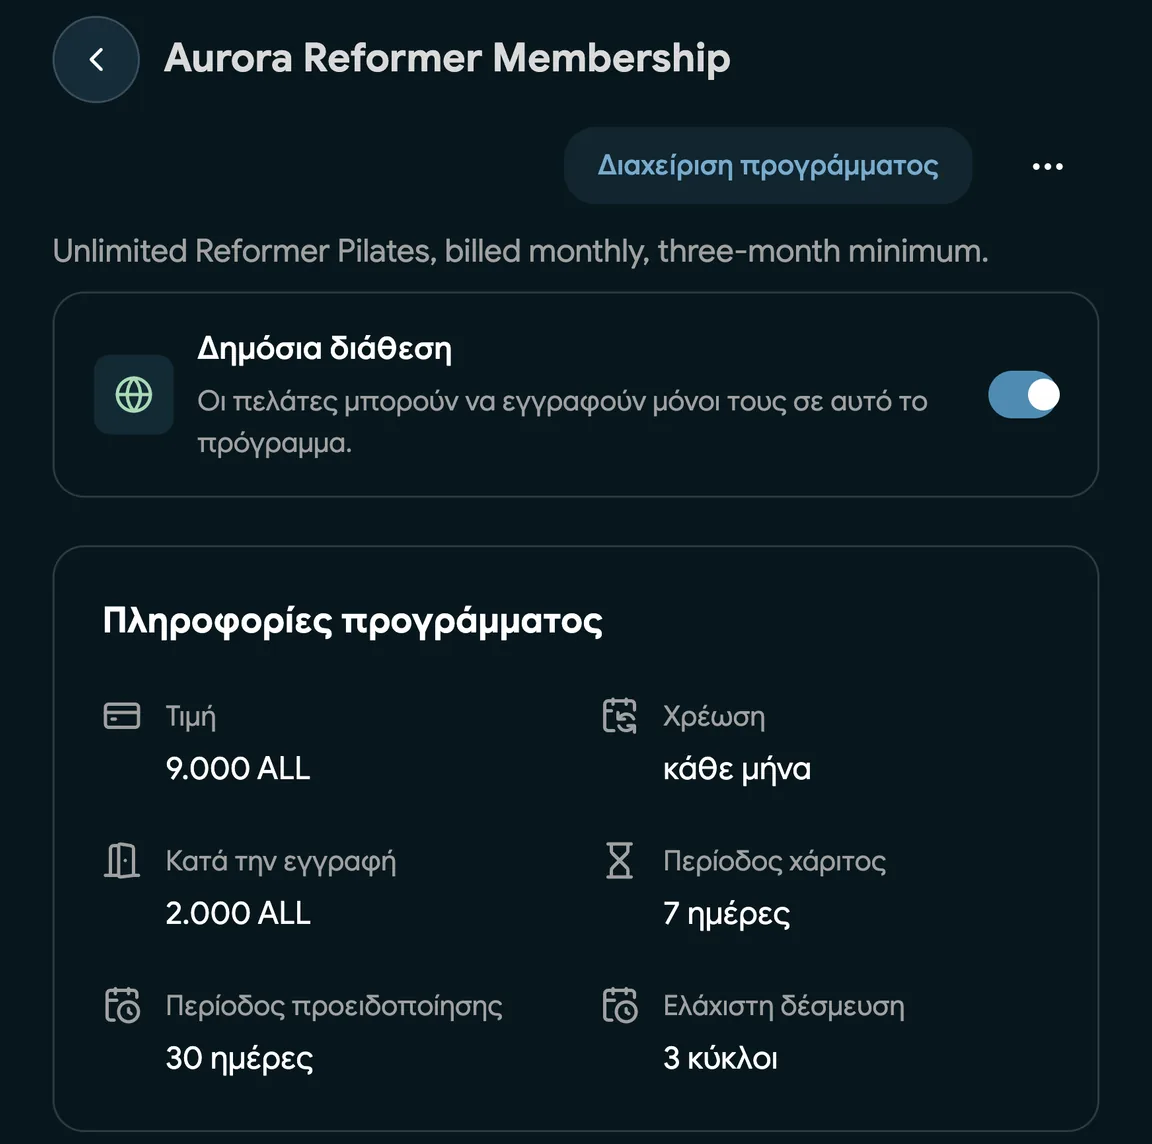Click the Unlimited Reformer Pilates description text

(x=520, y=251)
